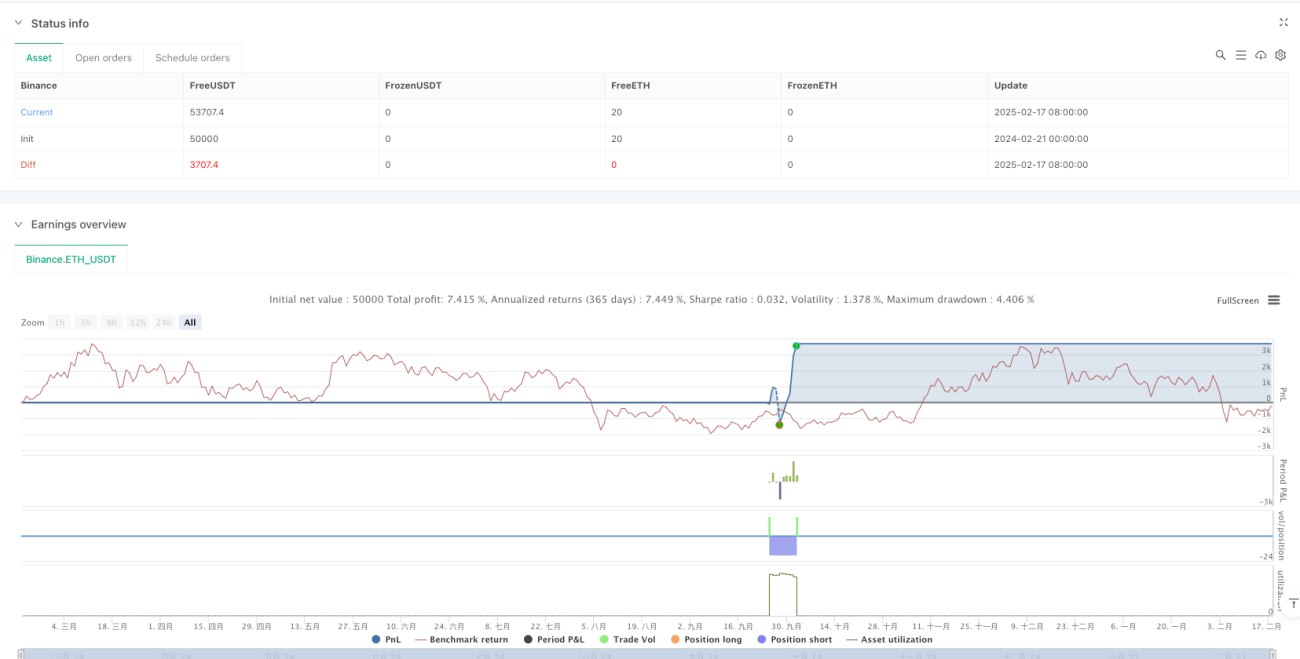Toggle the Benchmark return legend entry
Viewport: 1300px width, 659px height.
(461, 639)
